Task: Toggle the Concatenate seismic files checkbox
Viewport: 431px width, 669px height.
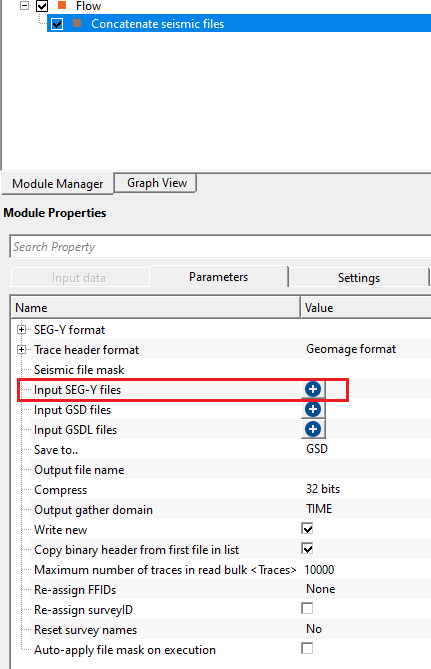Action: point(57,24)
